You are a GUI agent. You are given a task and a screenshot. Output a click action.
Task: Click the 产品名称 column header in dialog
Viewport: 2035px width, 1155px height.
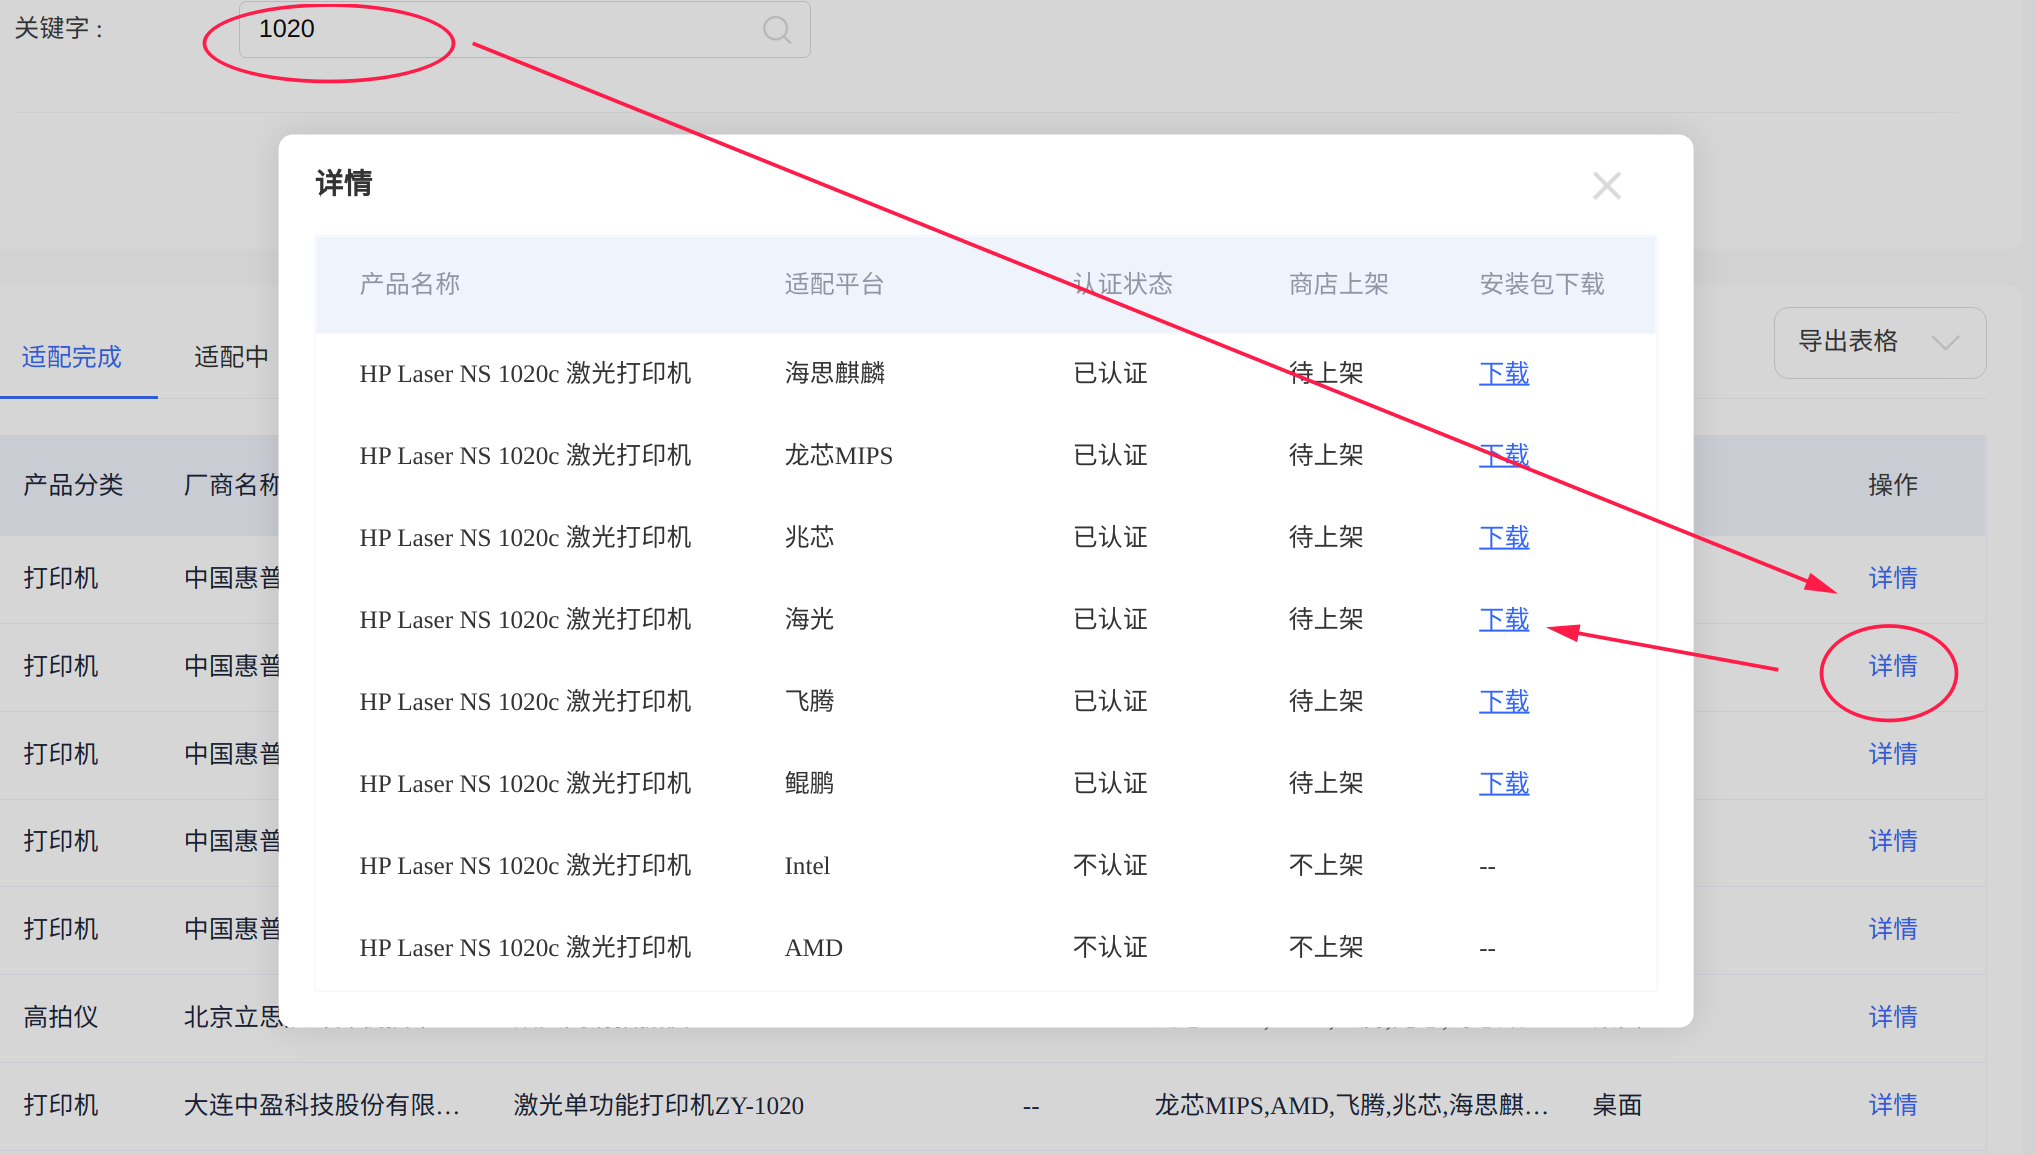pyautogui.click(x=410, y=284)
